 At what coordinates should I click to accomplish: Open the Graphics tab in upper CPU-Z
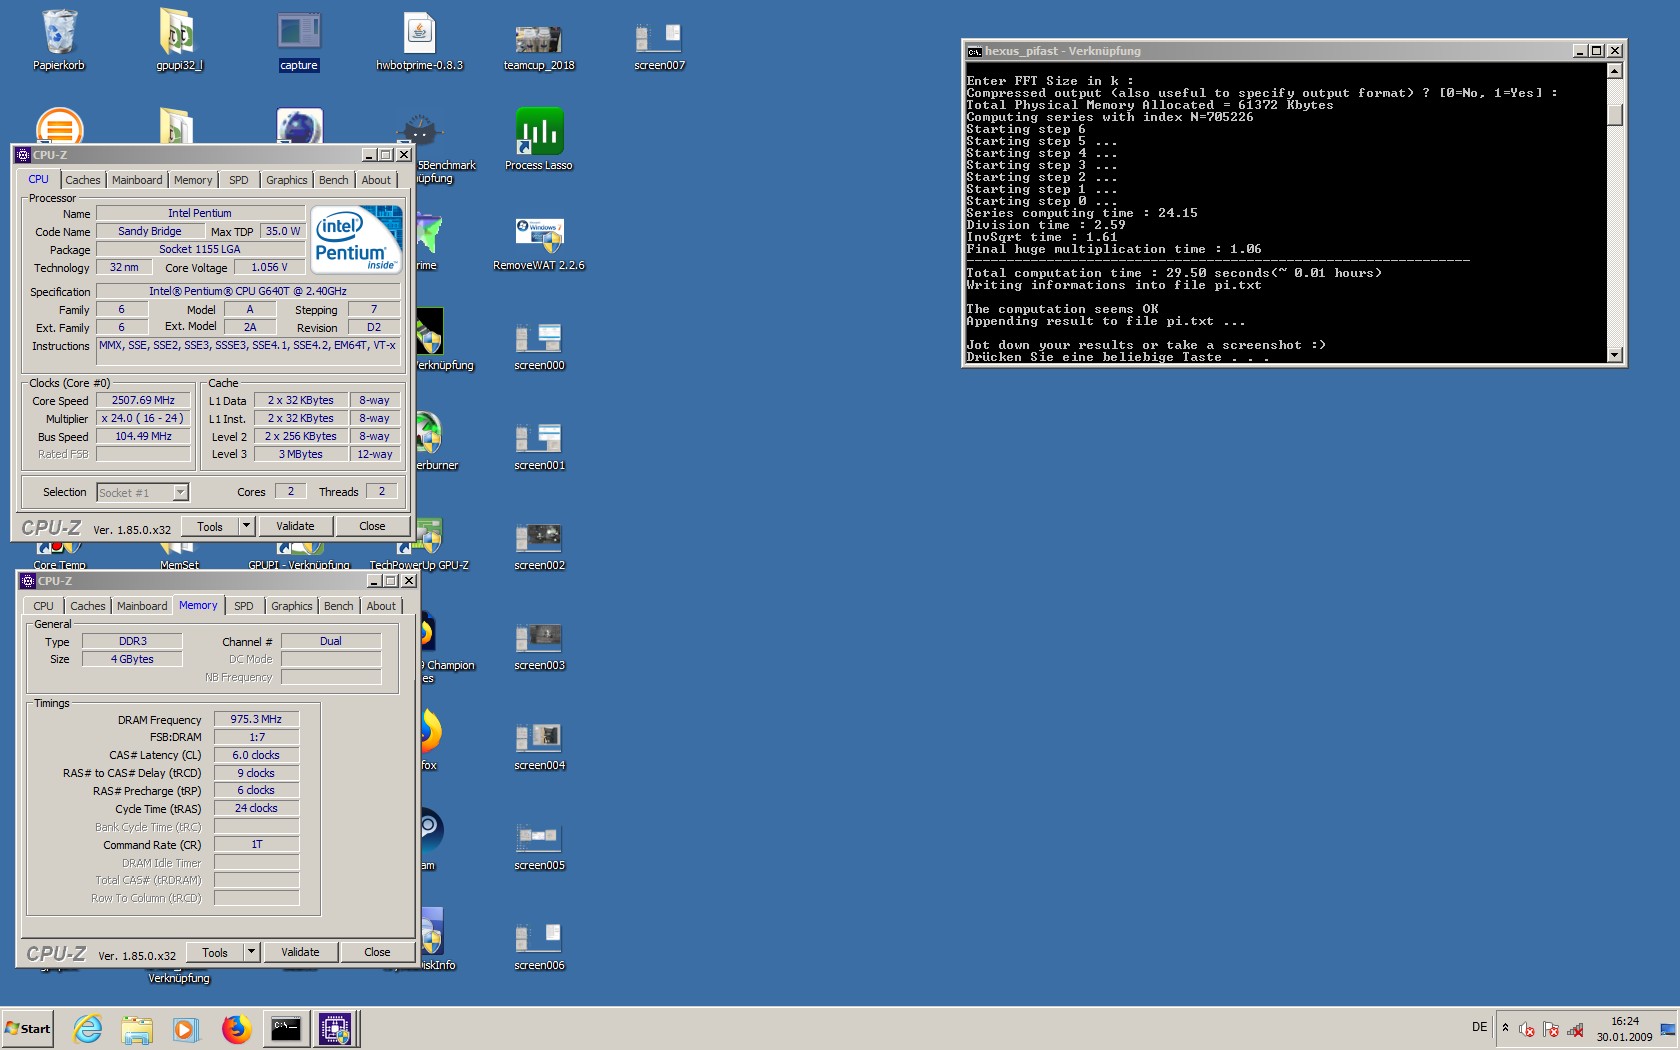(x=287, y=180)
